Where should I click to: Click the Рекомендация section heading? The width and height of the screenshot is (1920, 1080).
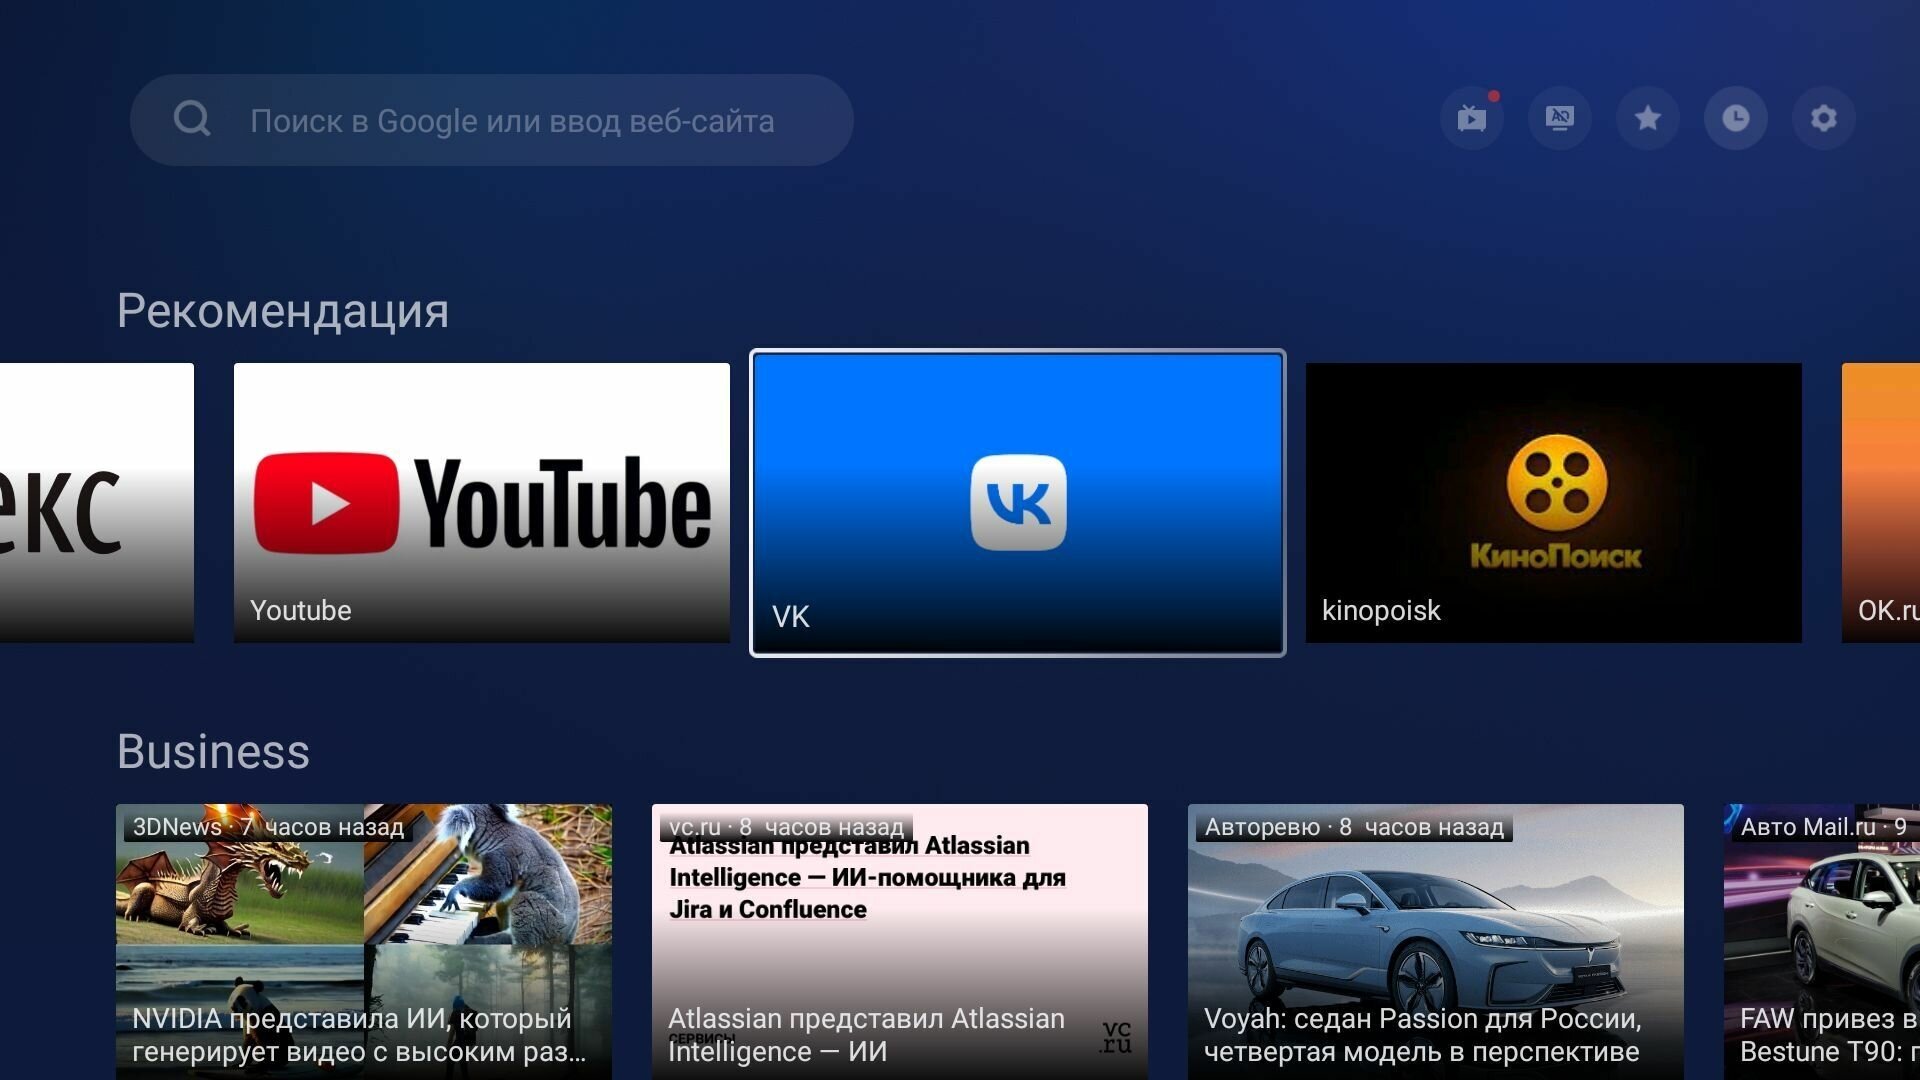283,311
